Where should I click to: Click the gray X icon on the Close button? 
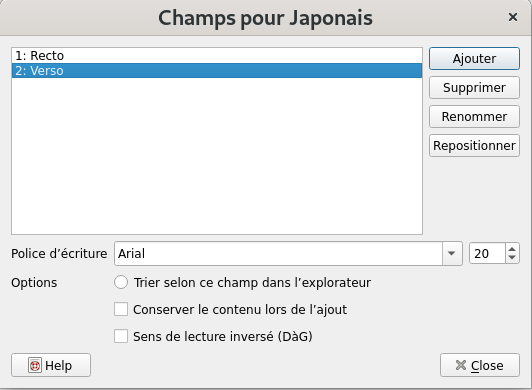point(461,365)
